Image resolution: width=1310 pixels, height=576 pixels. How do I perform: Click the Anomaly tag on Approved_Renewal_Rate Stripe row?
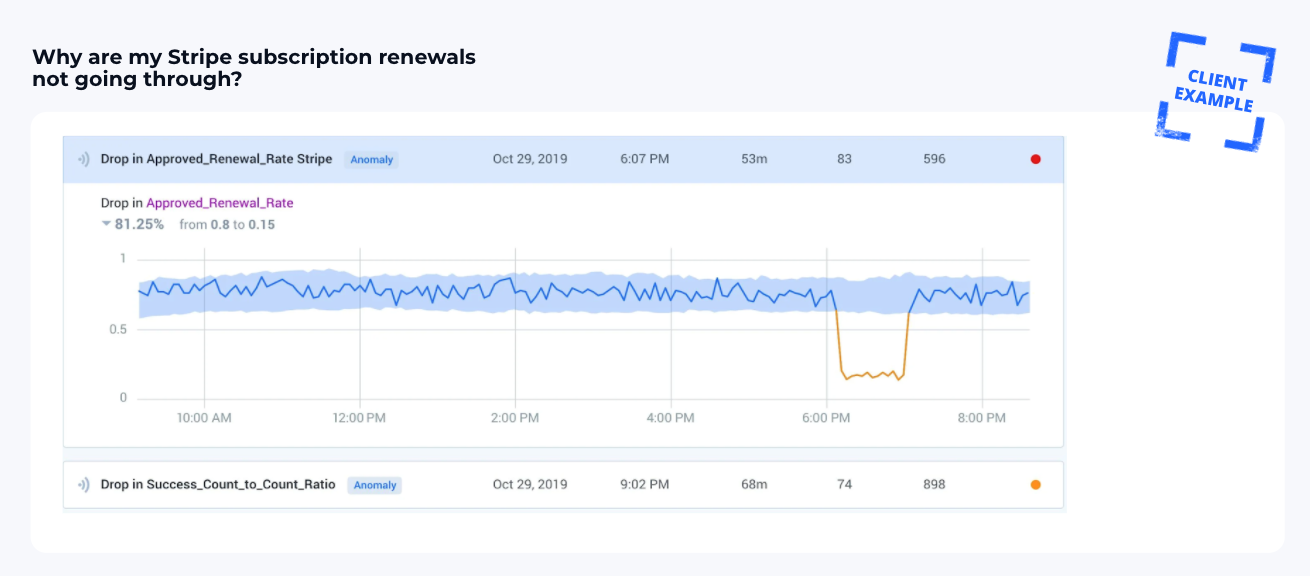(372, 160)
